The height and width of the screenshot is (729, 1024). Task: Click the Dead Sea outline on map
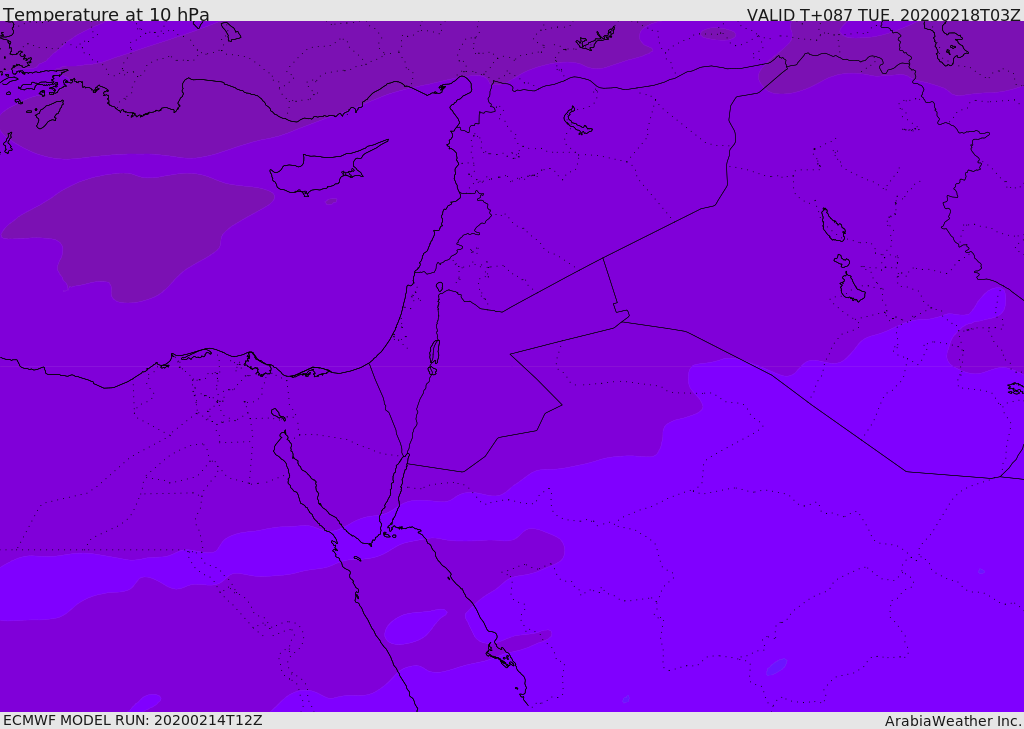(434, 356)
